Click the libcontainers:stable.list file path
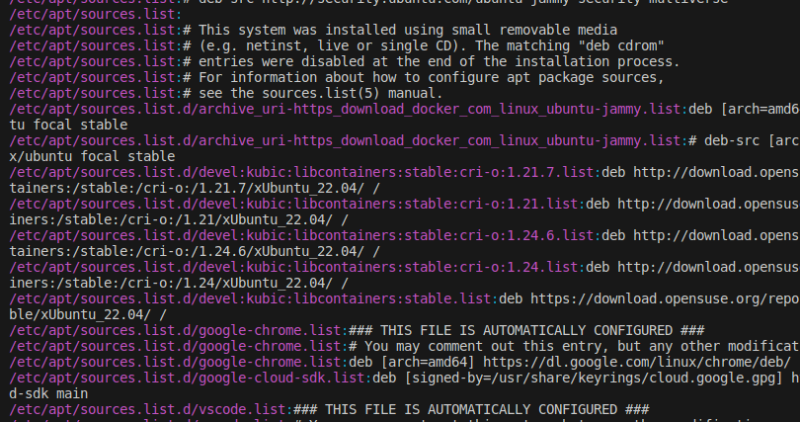800x422 pixels. [251, 298]
